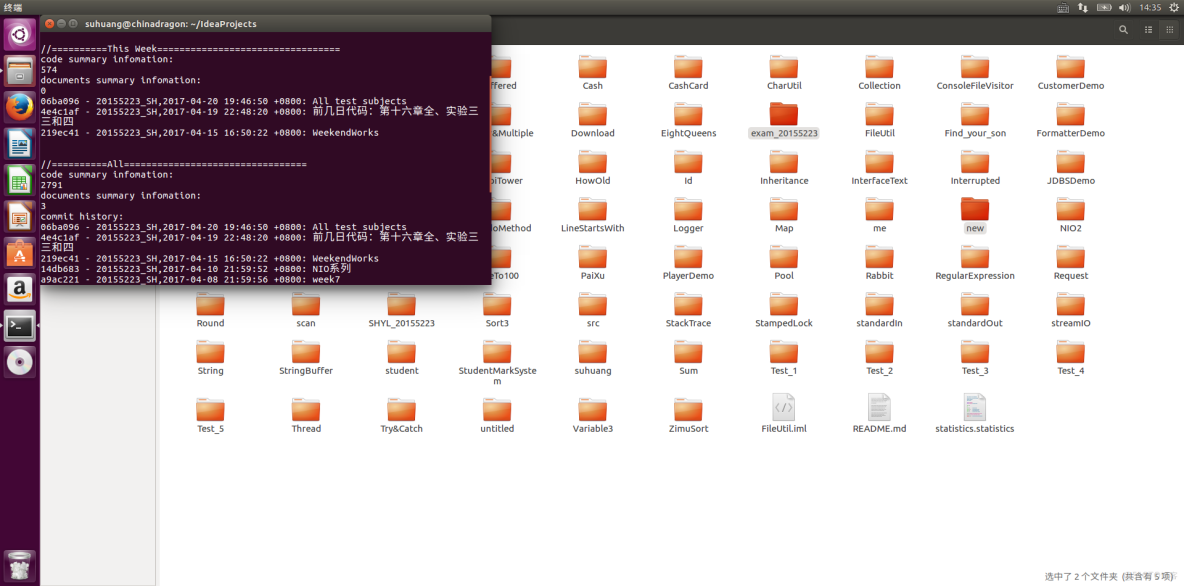This screenshot has height=586, width=1184.
Task: Switch Files window to grid view
Action: 1171,29
